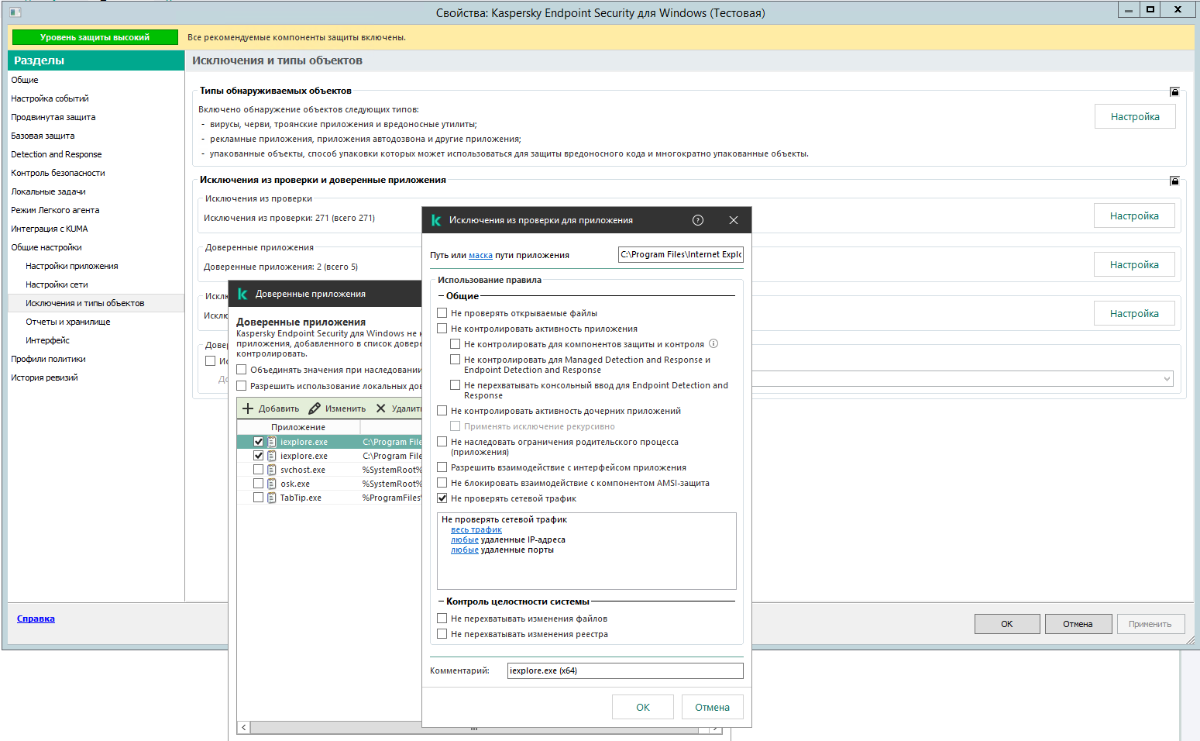Open 'Интерфейс' subsection
1200x741 pixels.
click(47, 340)
